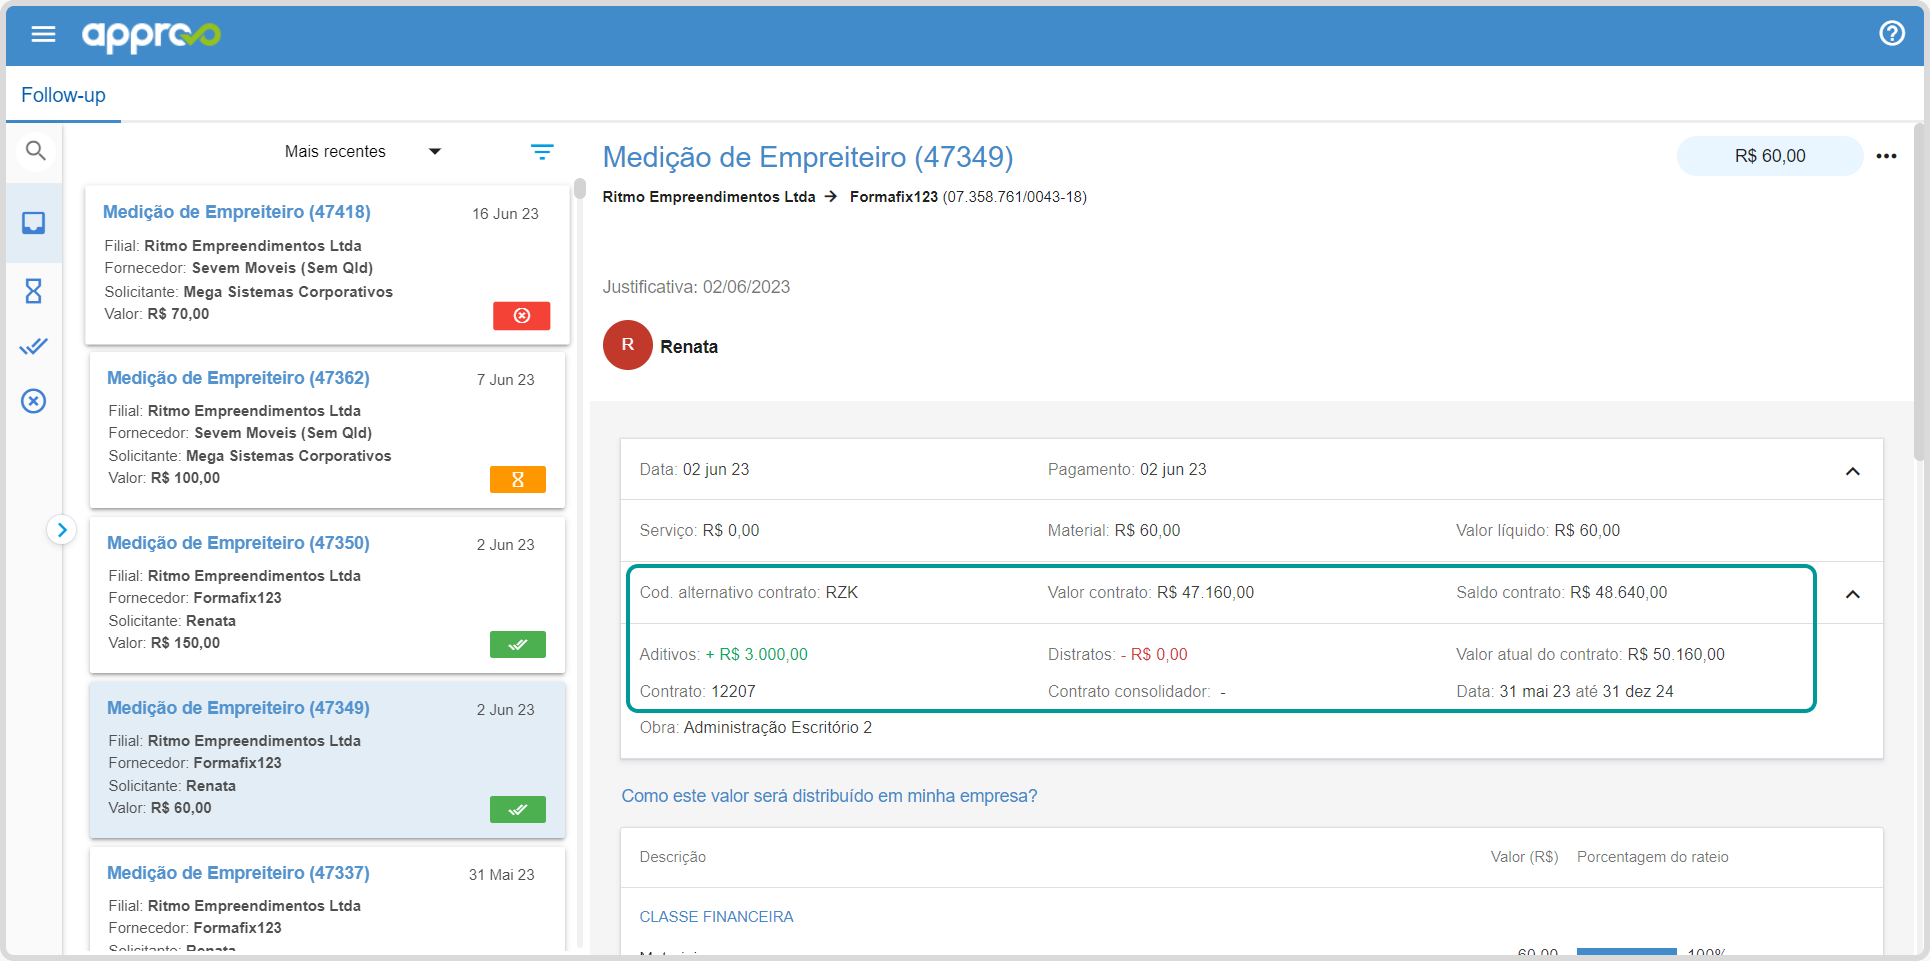The image size is (1930, 961).
Task: Click Fornecedor Sevem Moveis on card 47418
Action: (239, 268)
